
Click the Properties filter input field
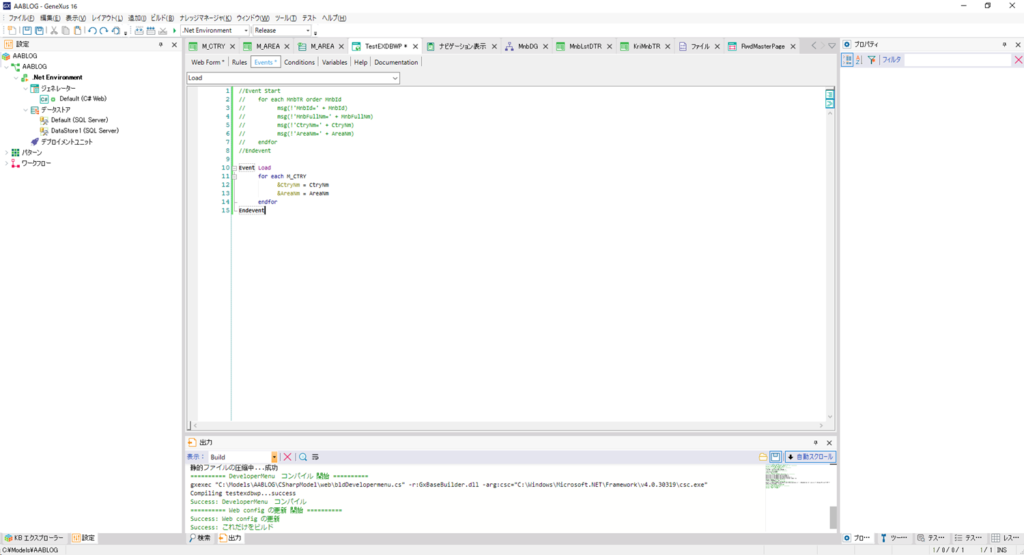957,60
